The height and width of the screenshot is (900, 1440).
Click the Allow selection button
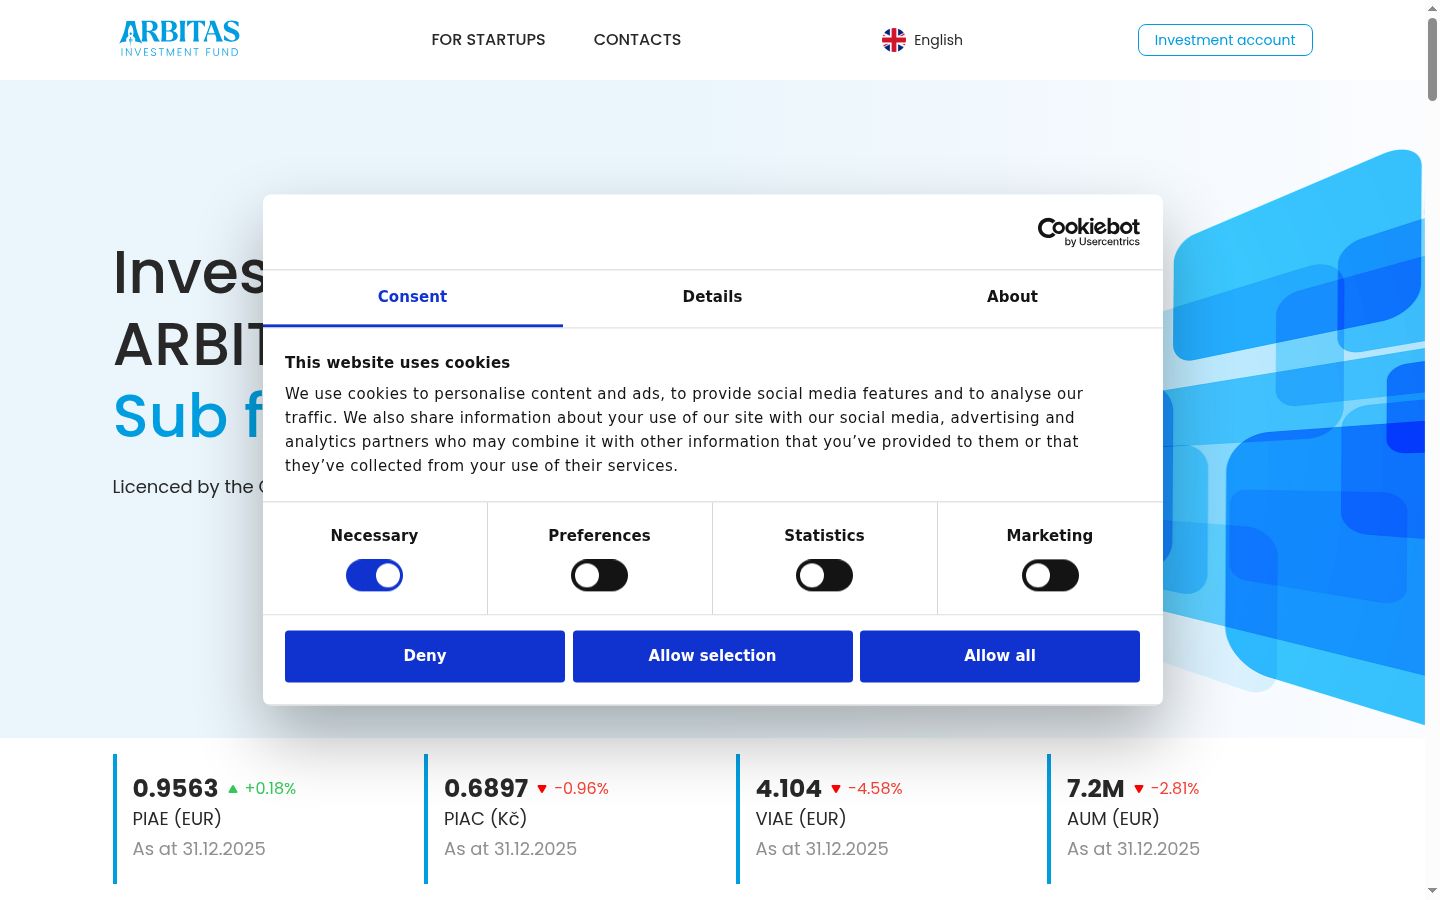pos(713,656)
